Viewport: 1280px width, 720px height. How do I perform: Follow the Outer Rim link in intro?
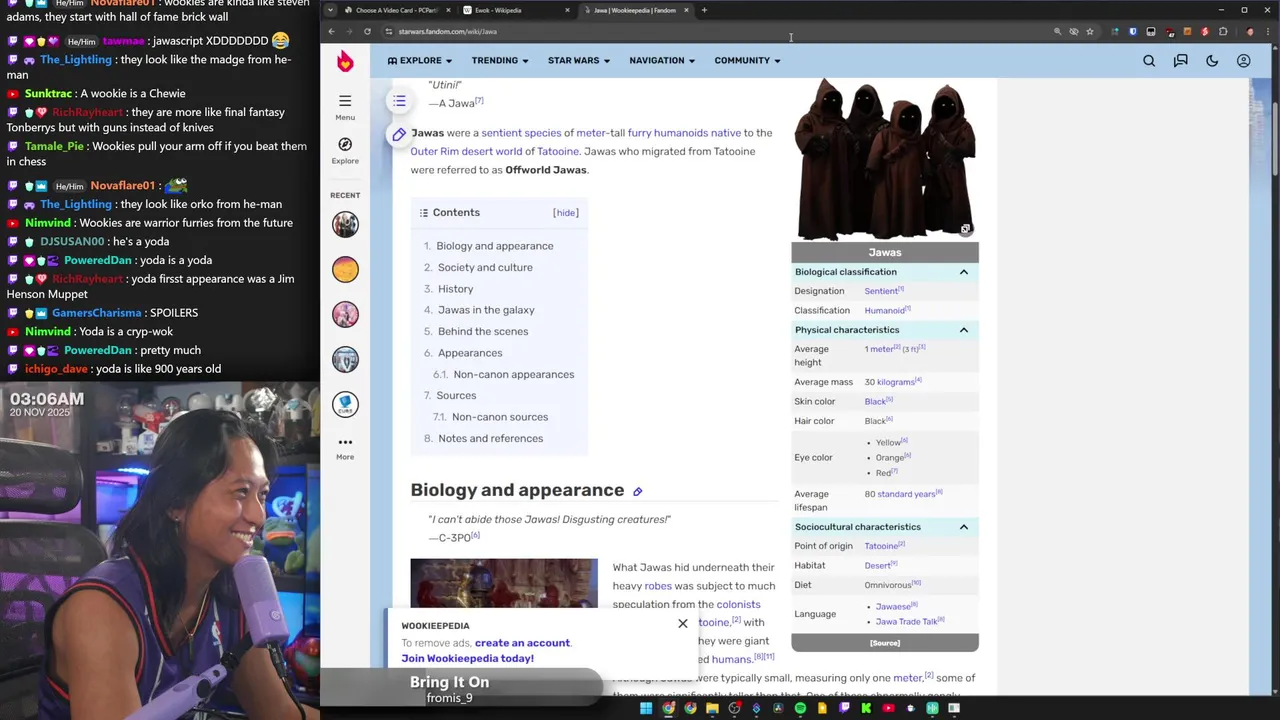tap(434, 152)
